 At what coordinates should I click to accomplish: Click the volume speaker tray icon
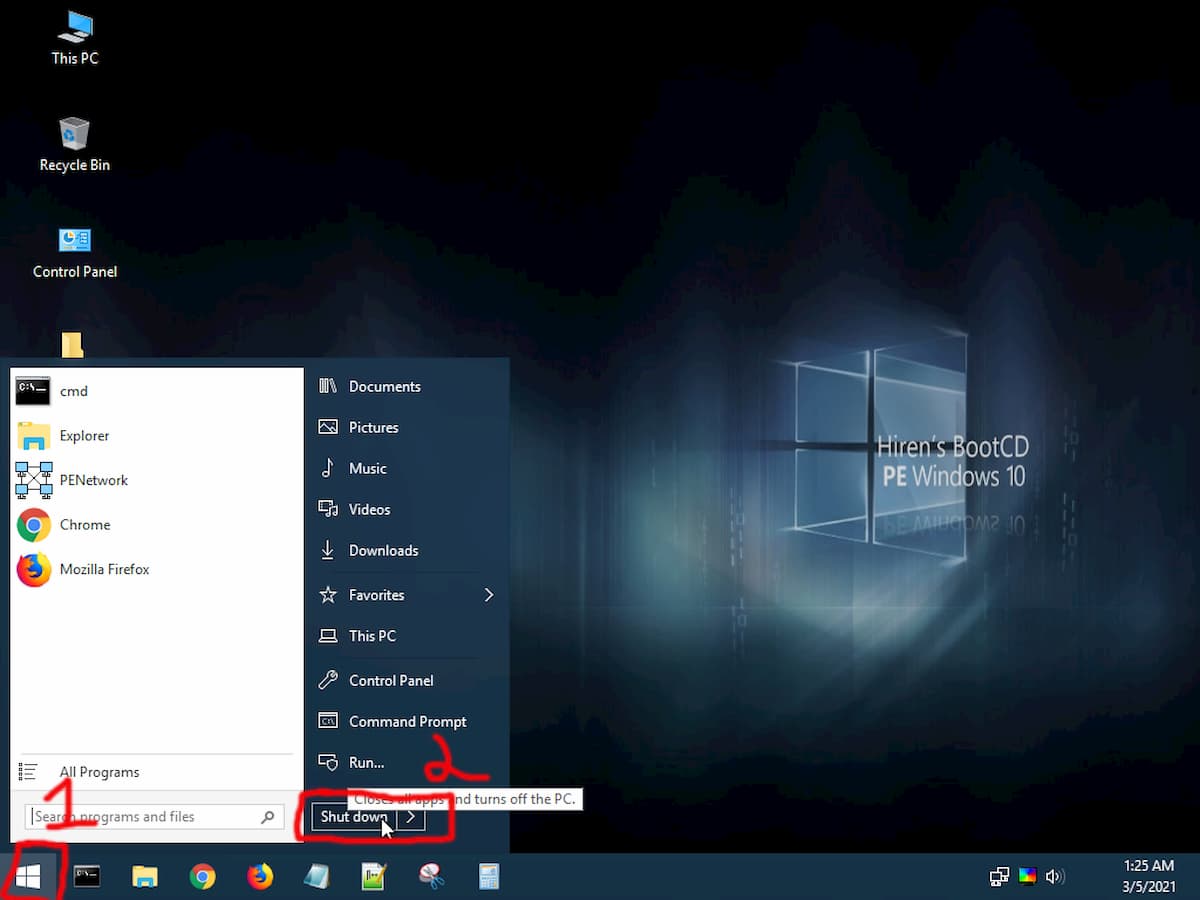pyautogui.click(x=1054, y=877)
